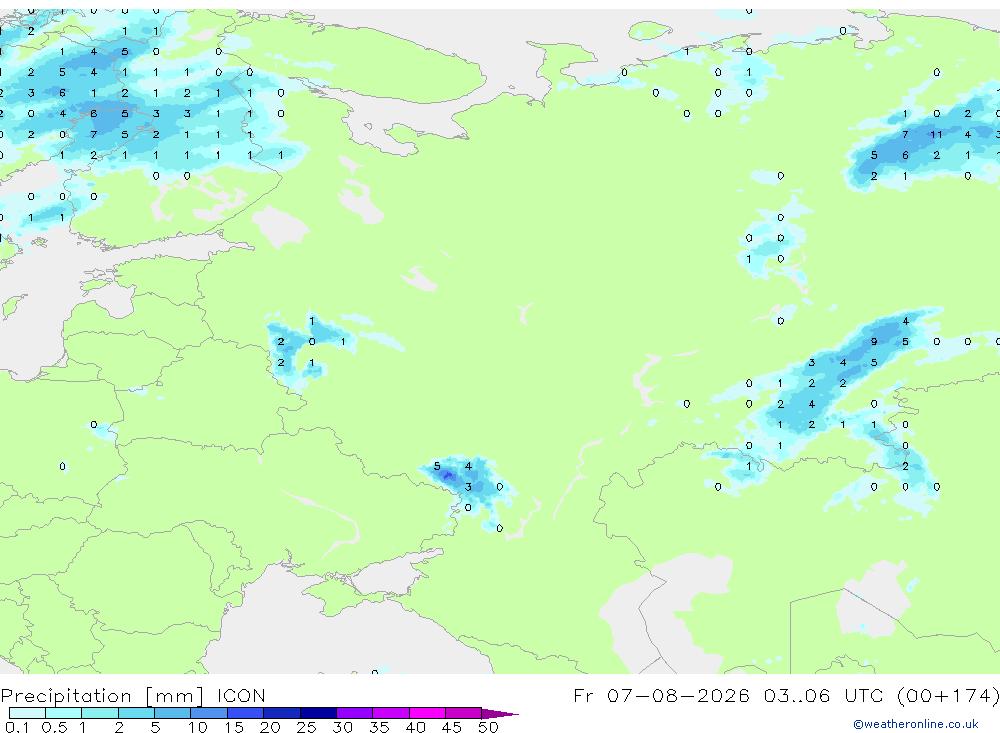Click the legend label "35"

(379, 727)
